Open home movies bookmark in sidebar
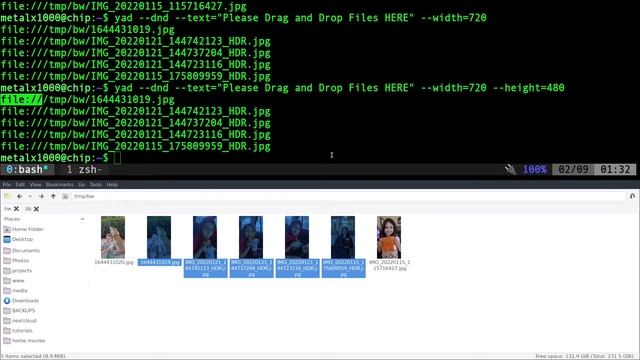Viewport: 640px width, 360px height. (24, 340)
